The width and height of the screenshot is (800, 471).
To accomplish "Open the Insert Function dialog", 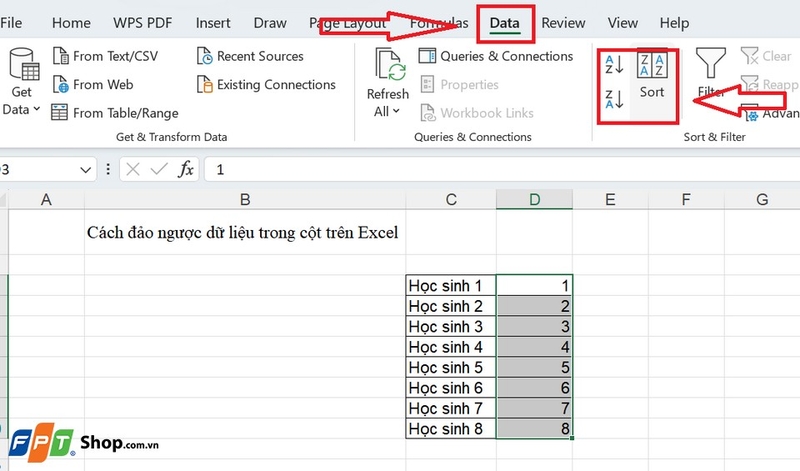I will pos(186,169).
